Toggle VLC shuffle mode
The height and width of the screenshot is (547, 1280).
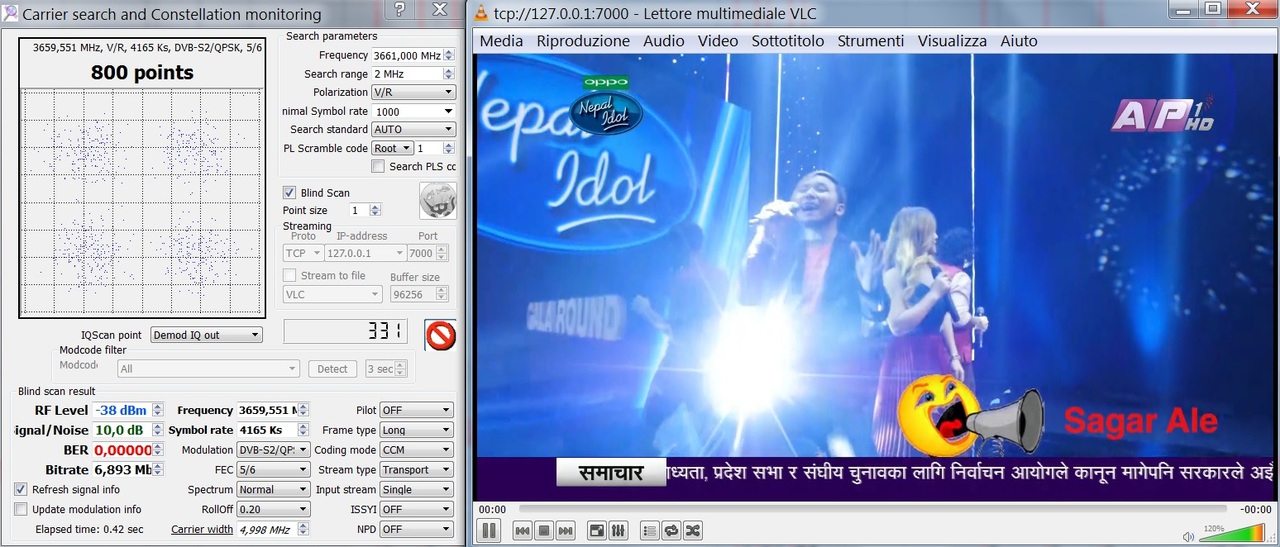(x=692, y=531)
